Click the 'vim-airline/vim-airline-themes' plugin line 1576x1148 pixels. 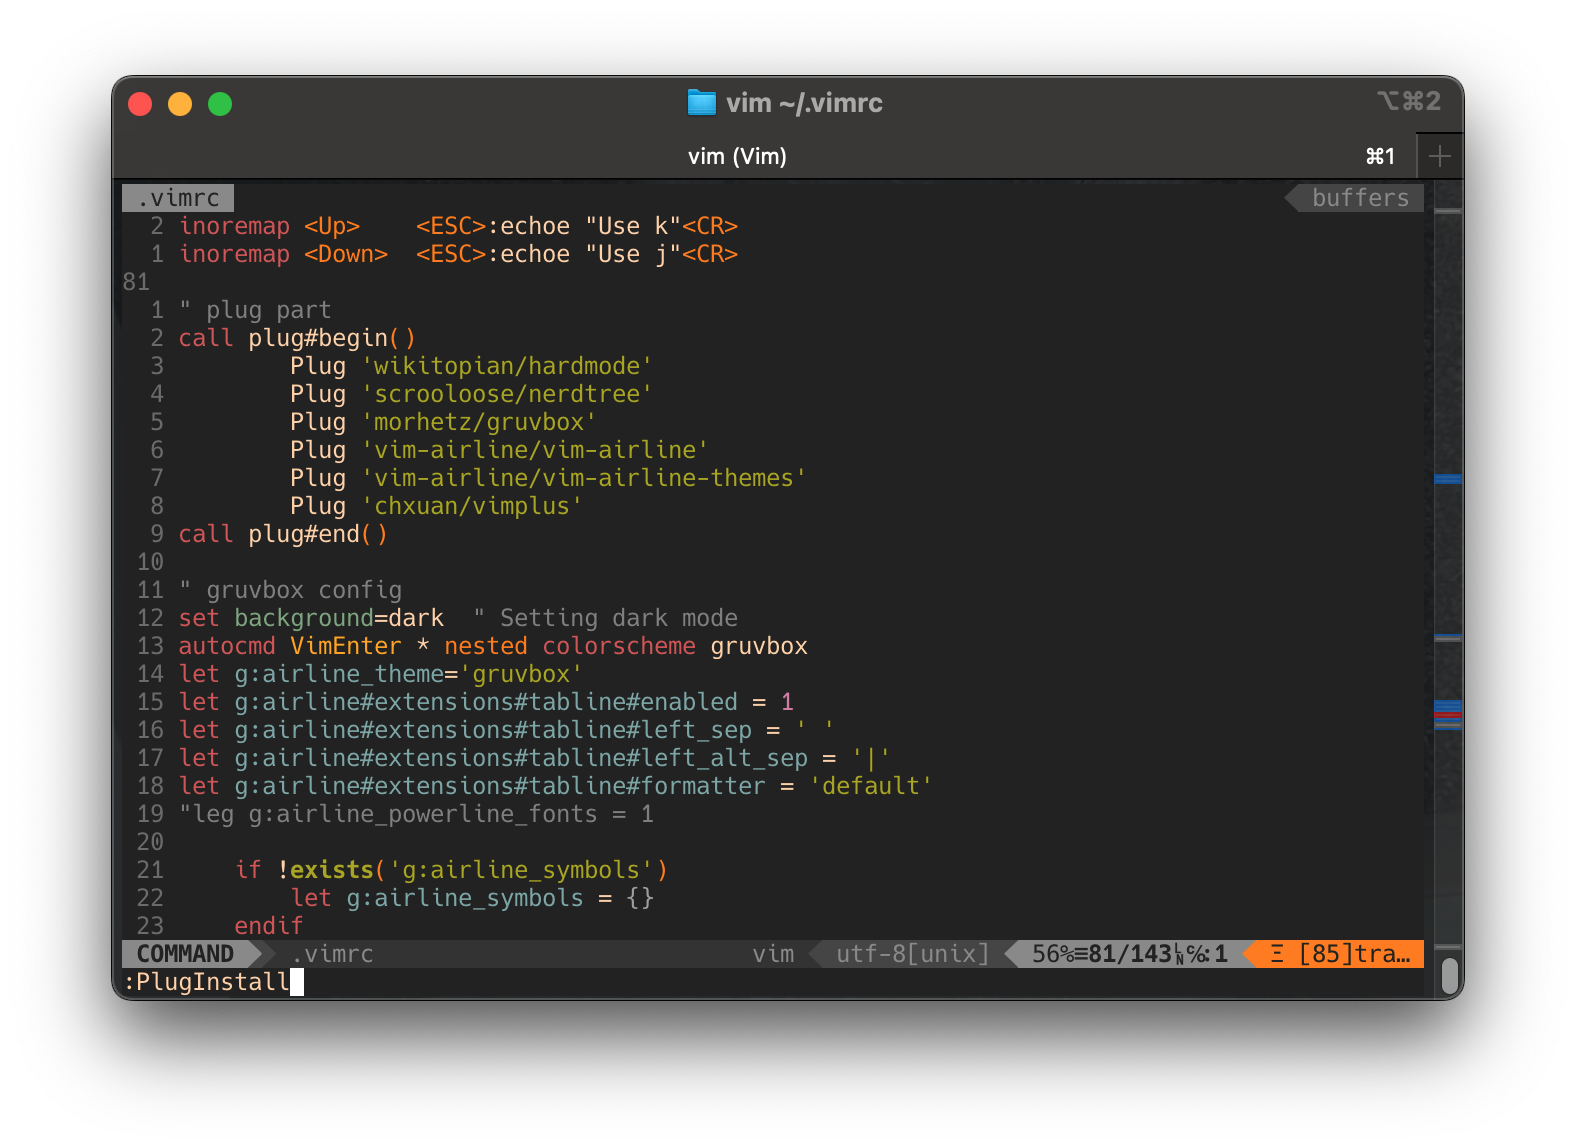tap(548, 478)
